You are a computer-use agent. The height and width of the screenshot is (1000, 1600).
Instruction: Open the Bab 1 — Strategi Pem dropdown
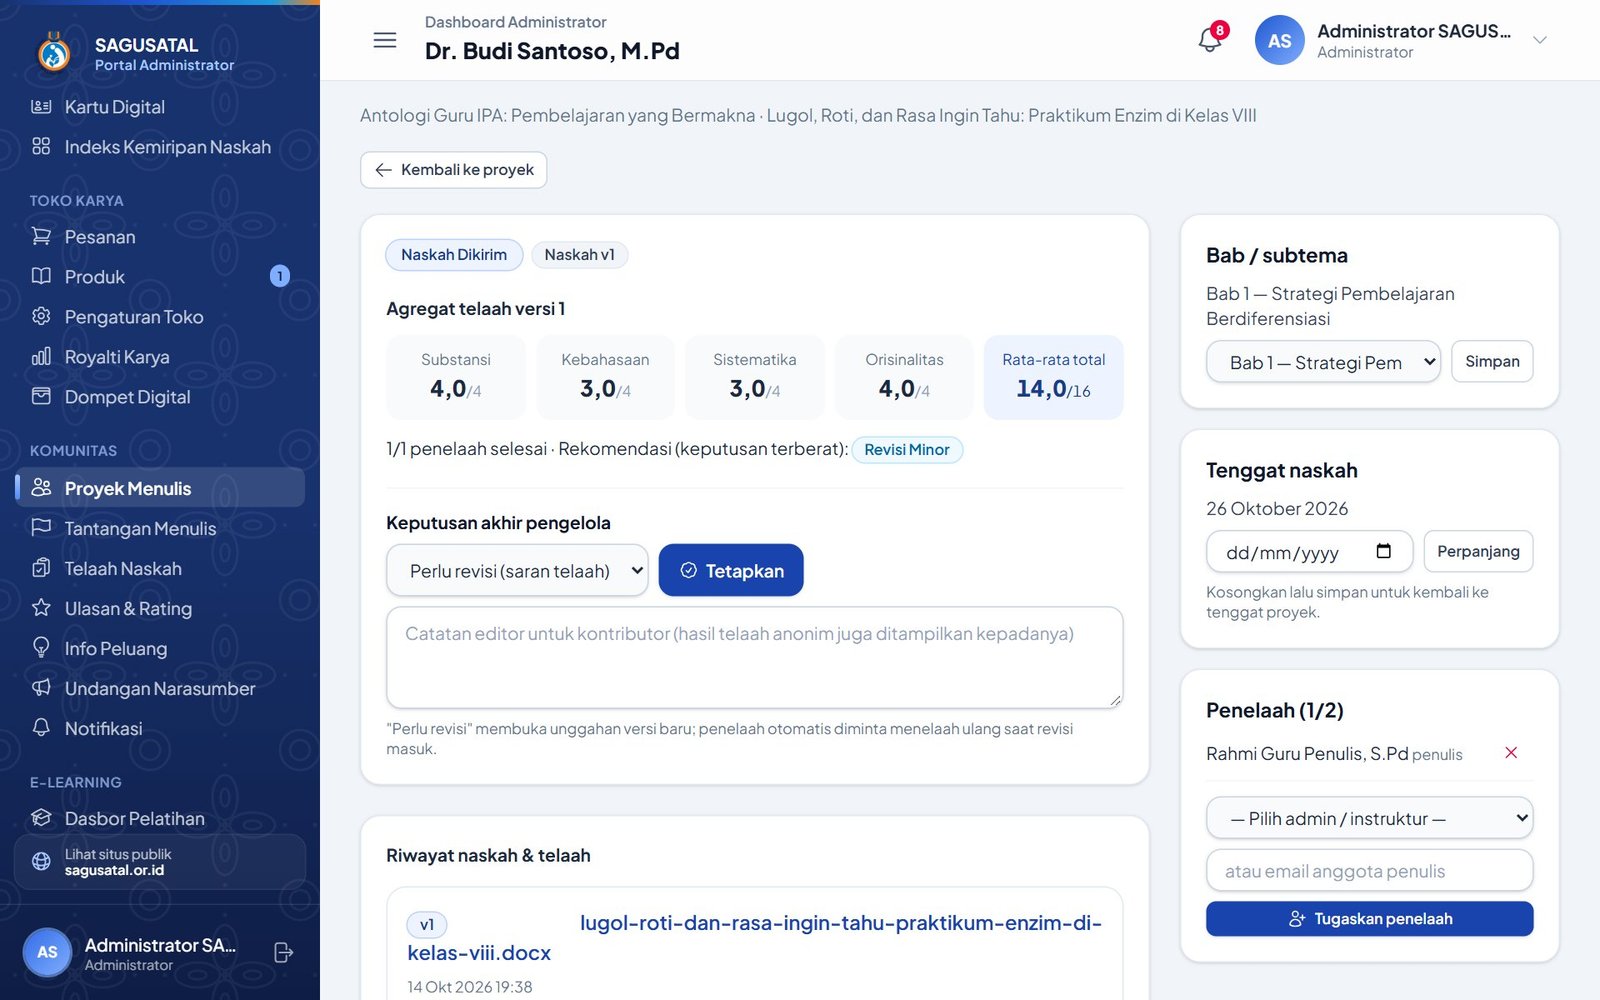[x=1323, y=362]
